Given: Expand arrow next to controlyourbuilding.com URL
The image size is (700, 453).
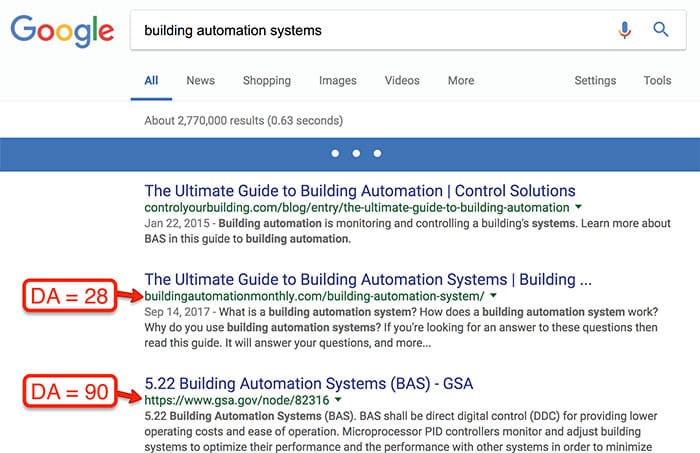Looking at the screenshot, I should click(x=579, y=207).
